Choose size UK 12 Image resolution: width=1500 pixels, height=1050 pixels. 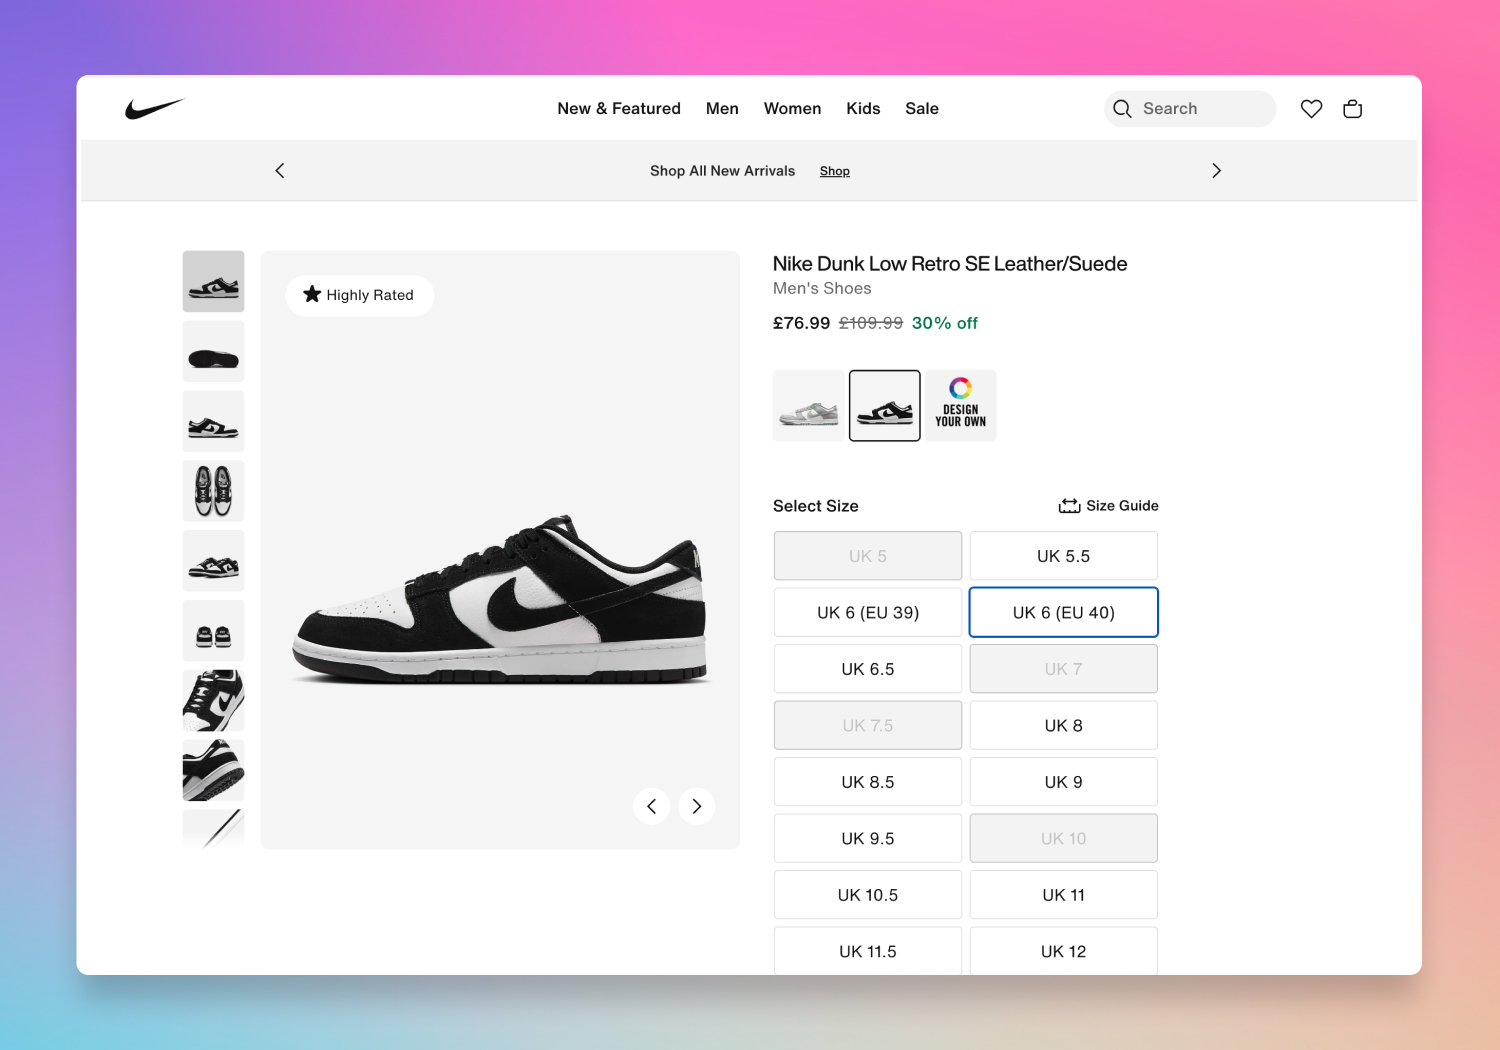coord(1064,951)
